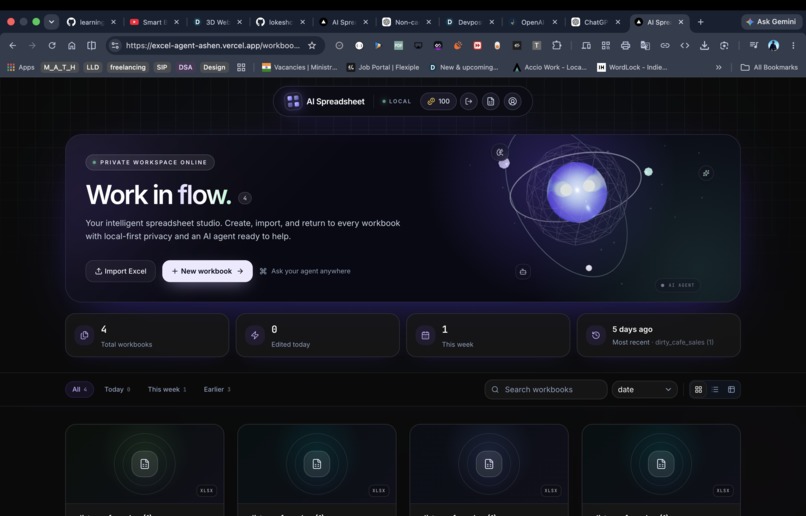Switch to table view
The height and width of the screenshot is (516, 806).
731,389
